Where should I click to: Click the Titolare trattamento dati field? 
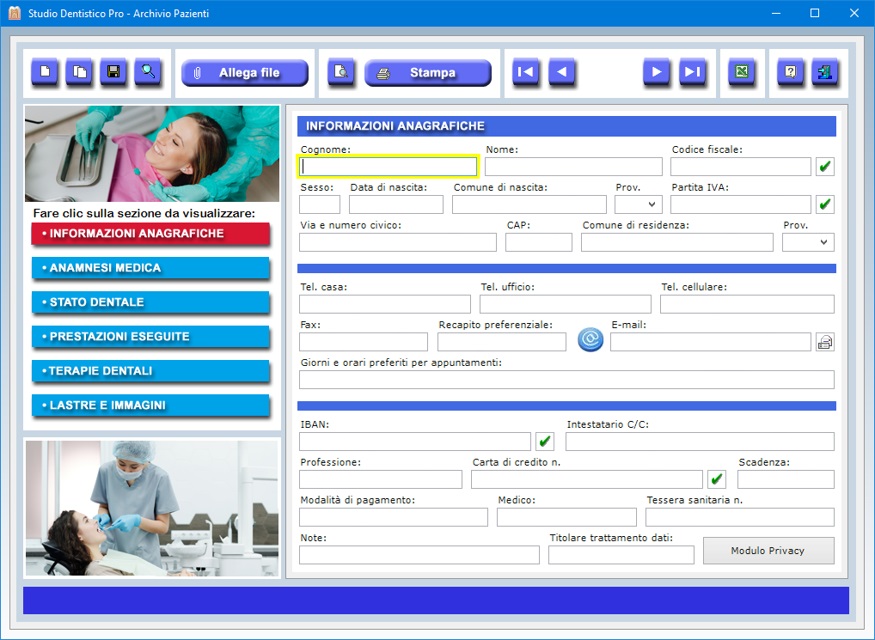621,555
